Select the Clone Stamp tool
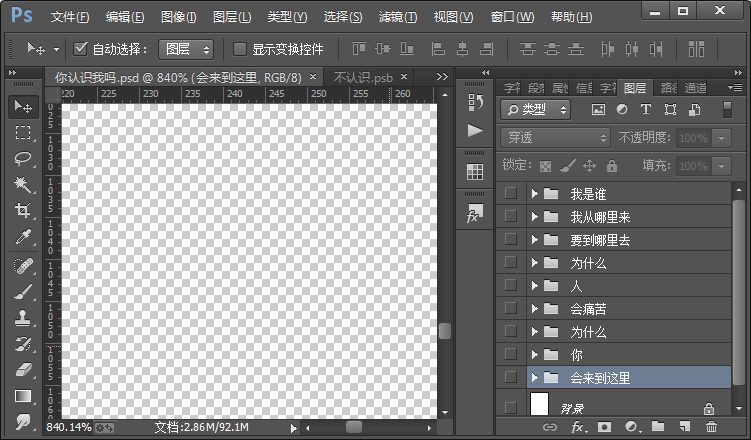The width and height of the screenshot is (751, 440). (x=23, y=318)
